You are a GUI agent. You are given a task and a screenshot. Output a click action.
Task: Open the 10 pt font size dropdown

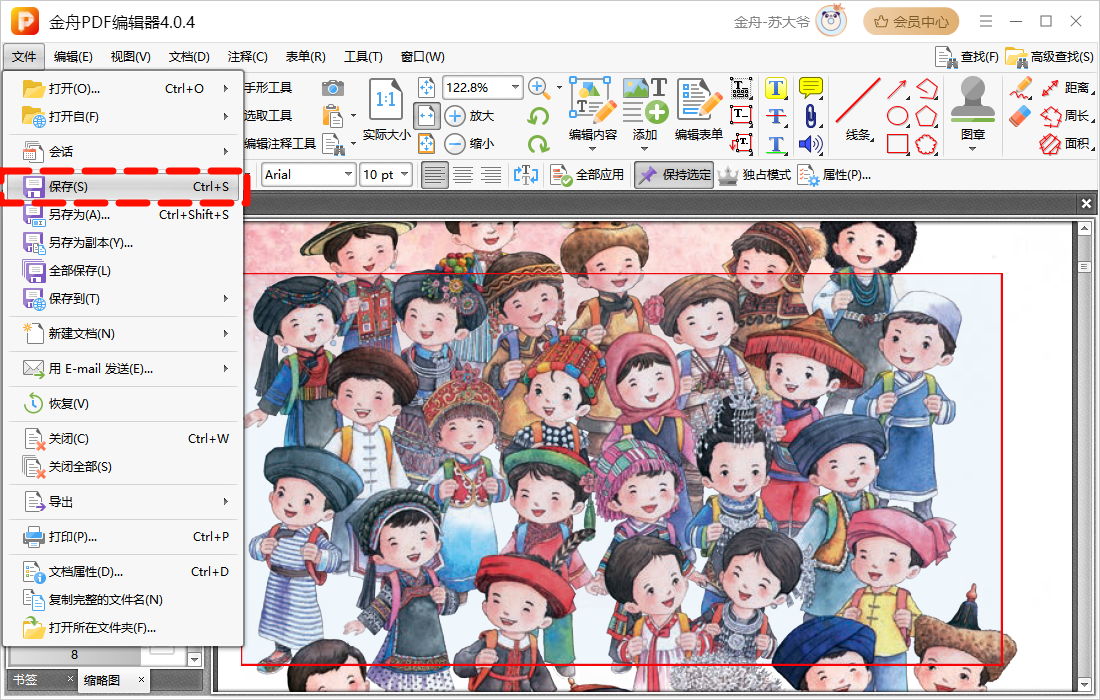pyautogui.click(x=405, y=175)
